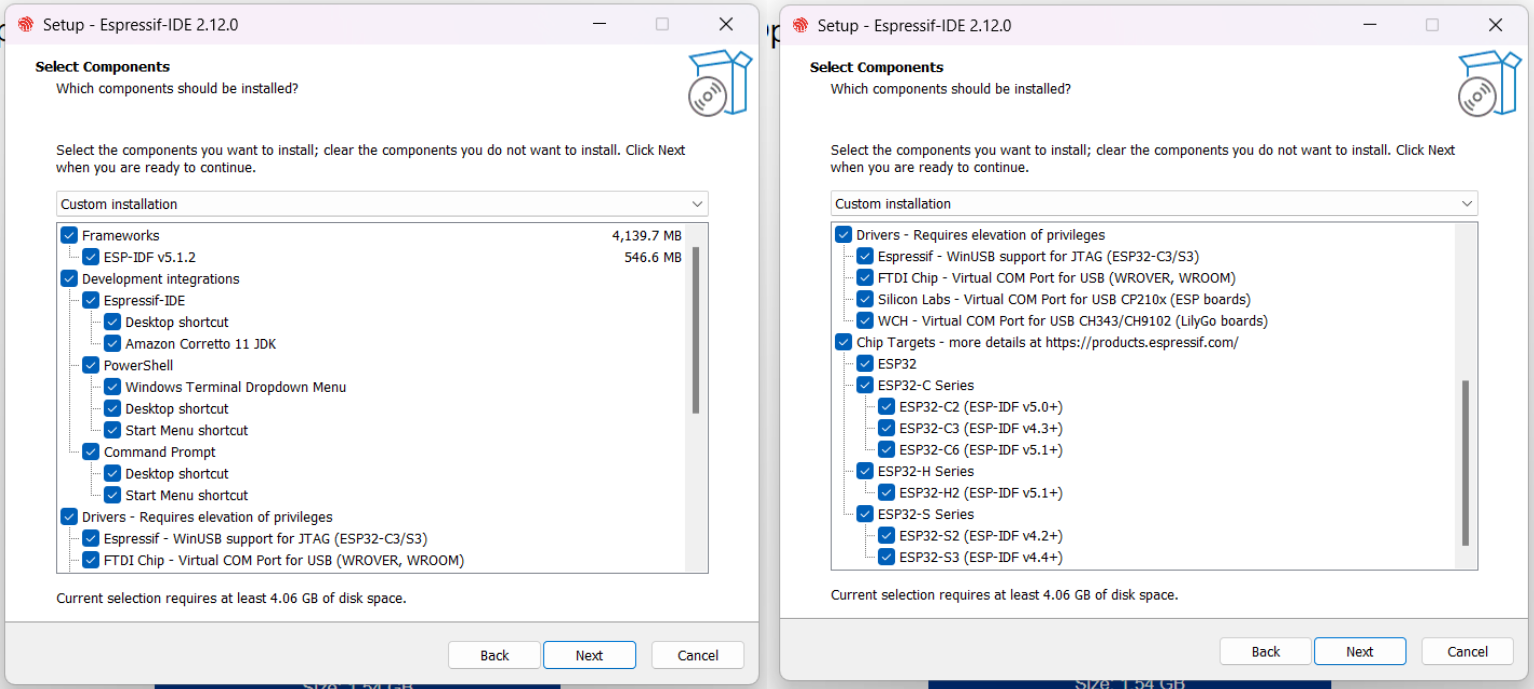Click installer box icon in left window
The image size is (1534, 689).
coord(720,84)
